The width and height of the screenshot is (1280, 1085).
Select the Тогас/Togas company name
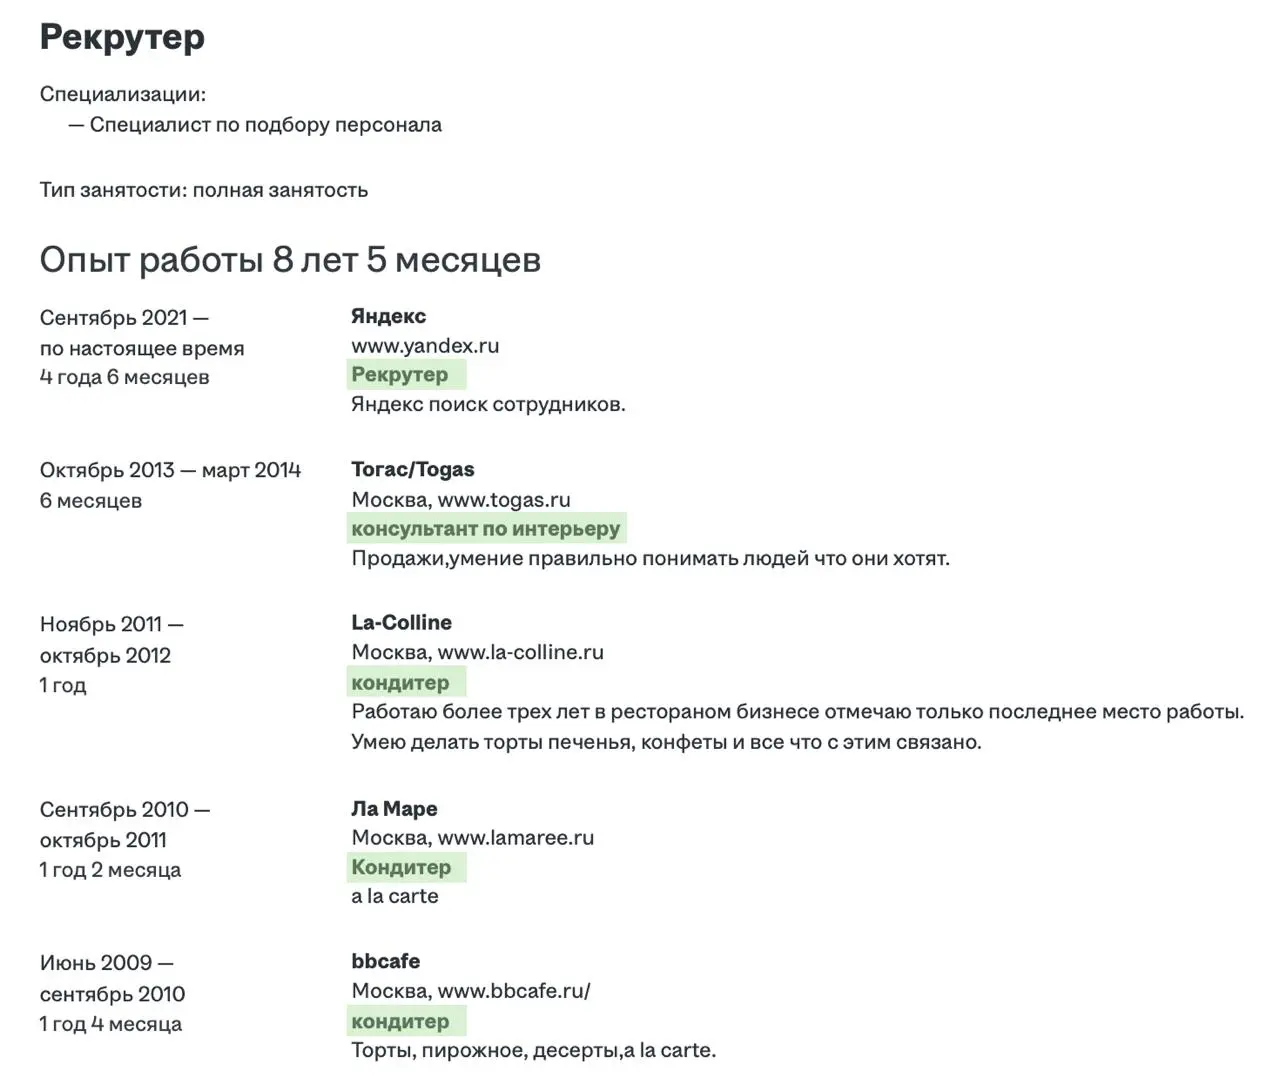(413, 468)
